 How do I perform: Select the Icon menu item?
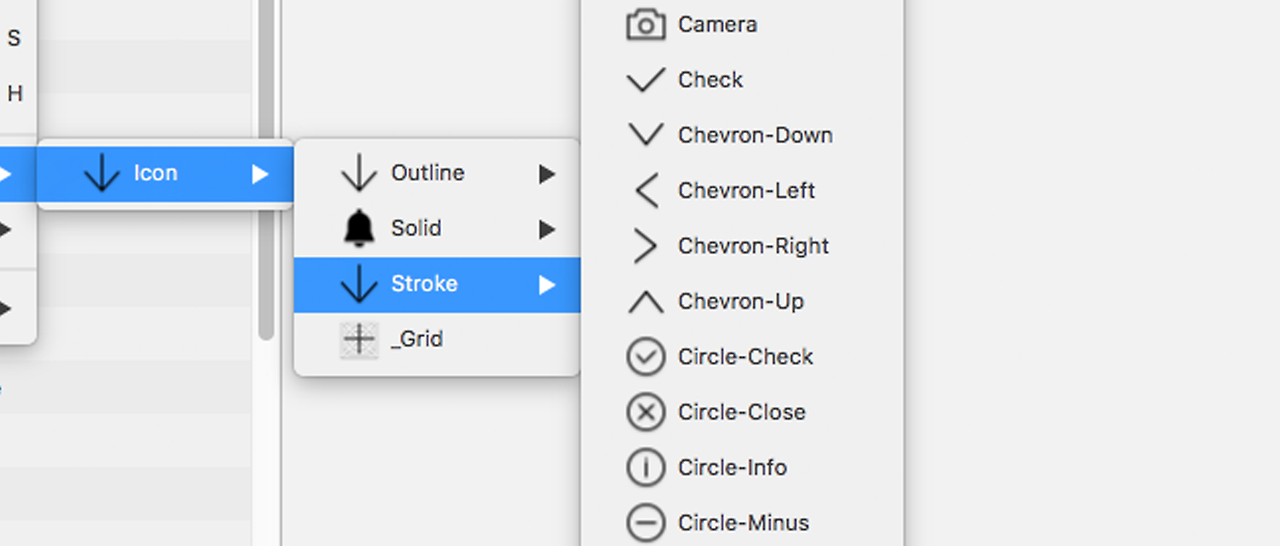[156, 174]
